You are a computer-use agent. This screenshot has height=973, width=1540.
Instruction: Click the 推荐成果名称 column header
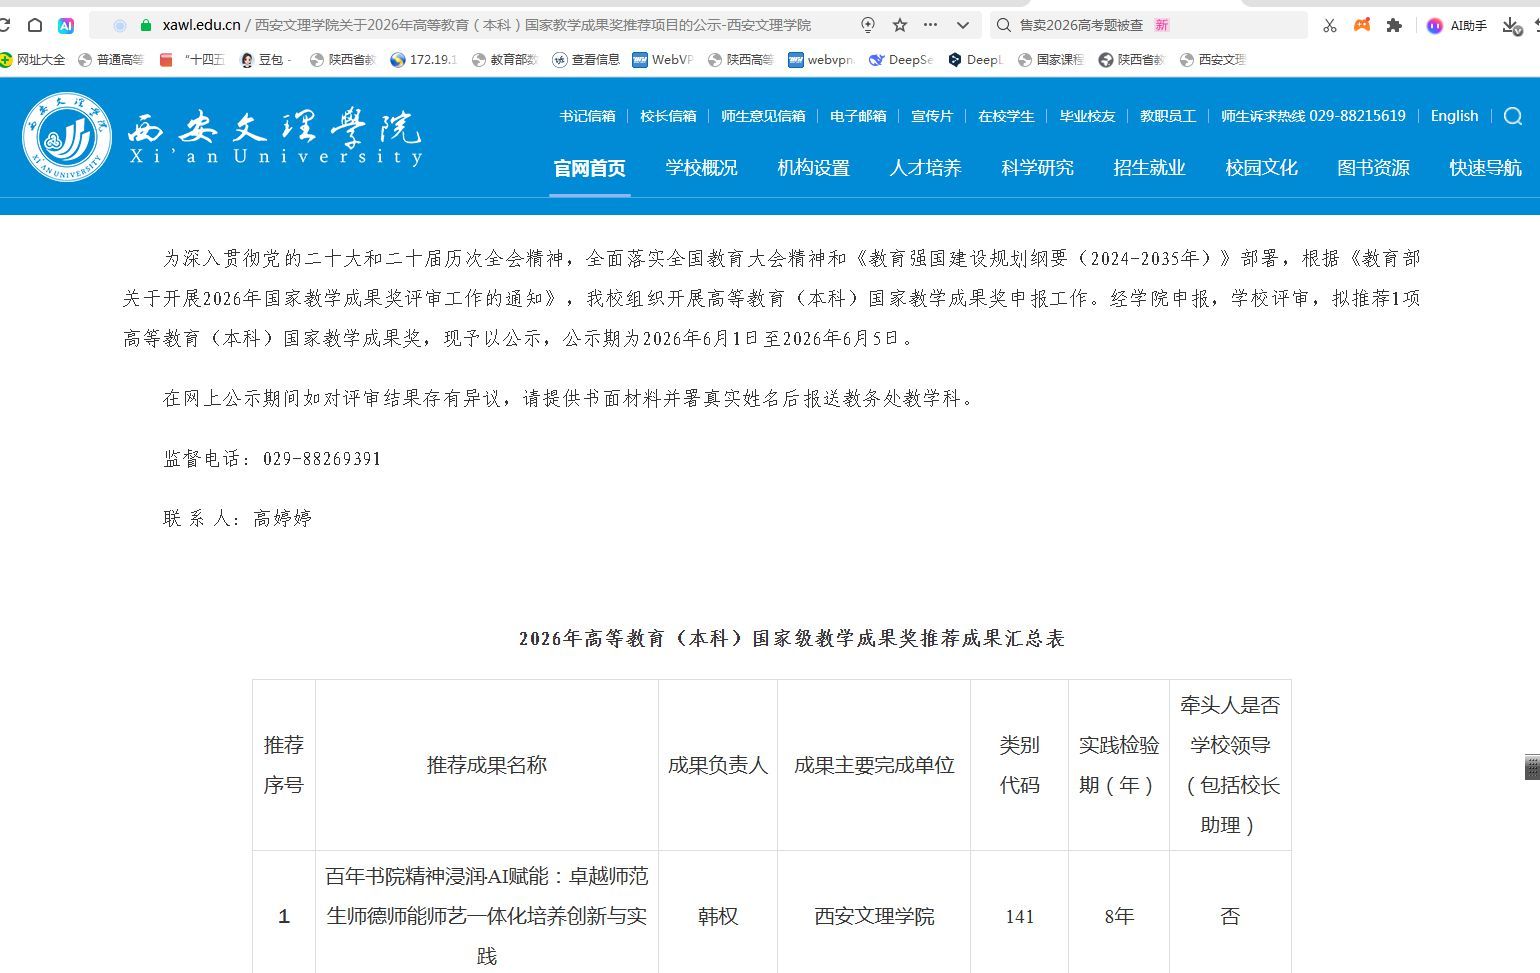[487, 765]
